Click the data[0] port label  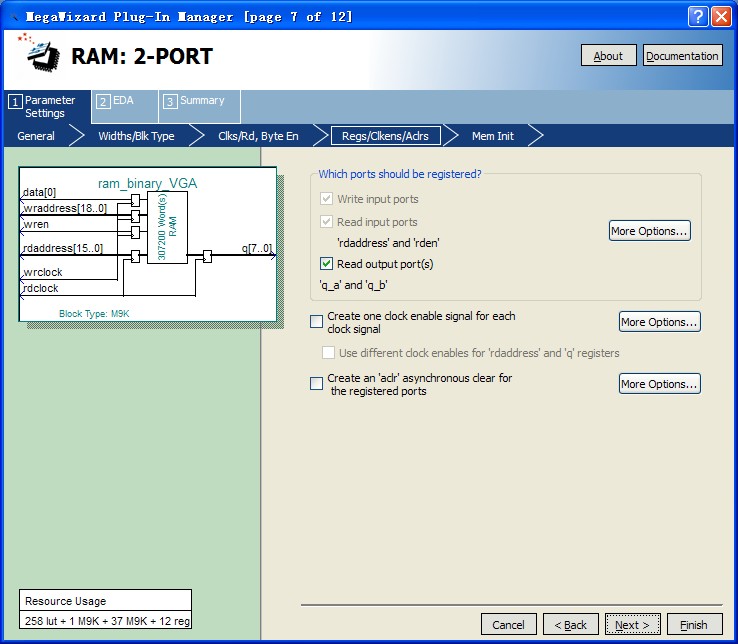click(39, 192)
